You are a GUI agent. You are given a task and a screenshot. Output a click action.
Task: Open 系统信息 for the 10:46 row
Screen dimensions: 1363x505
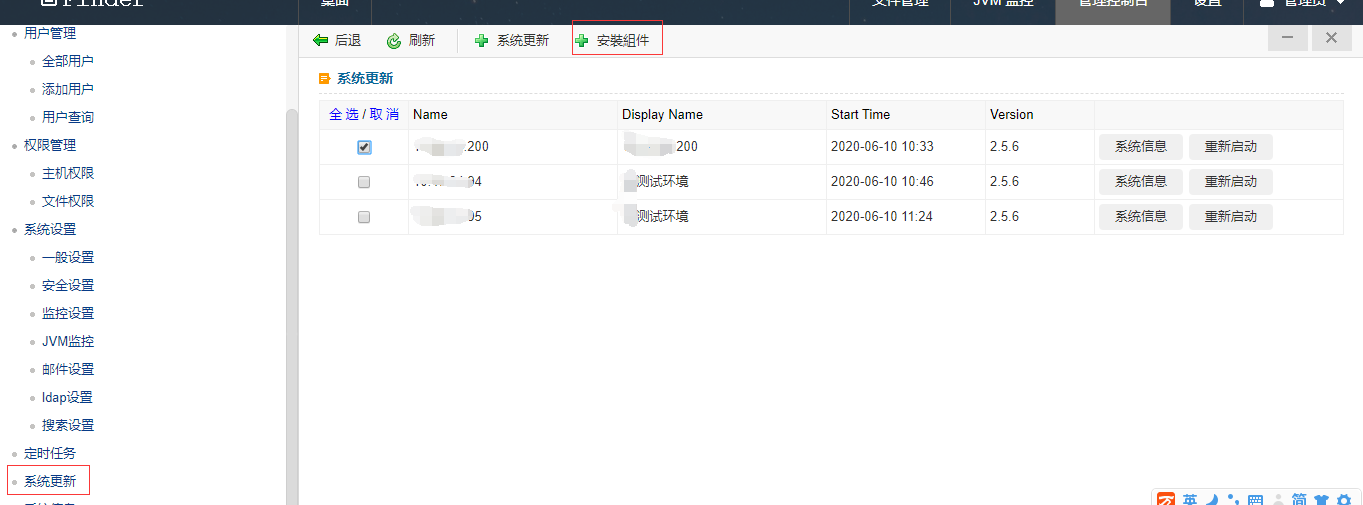[x=1141, y=182]
